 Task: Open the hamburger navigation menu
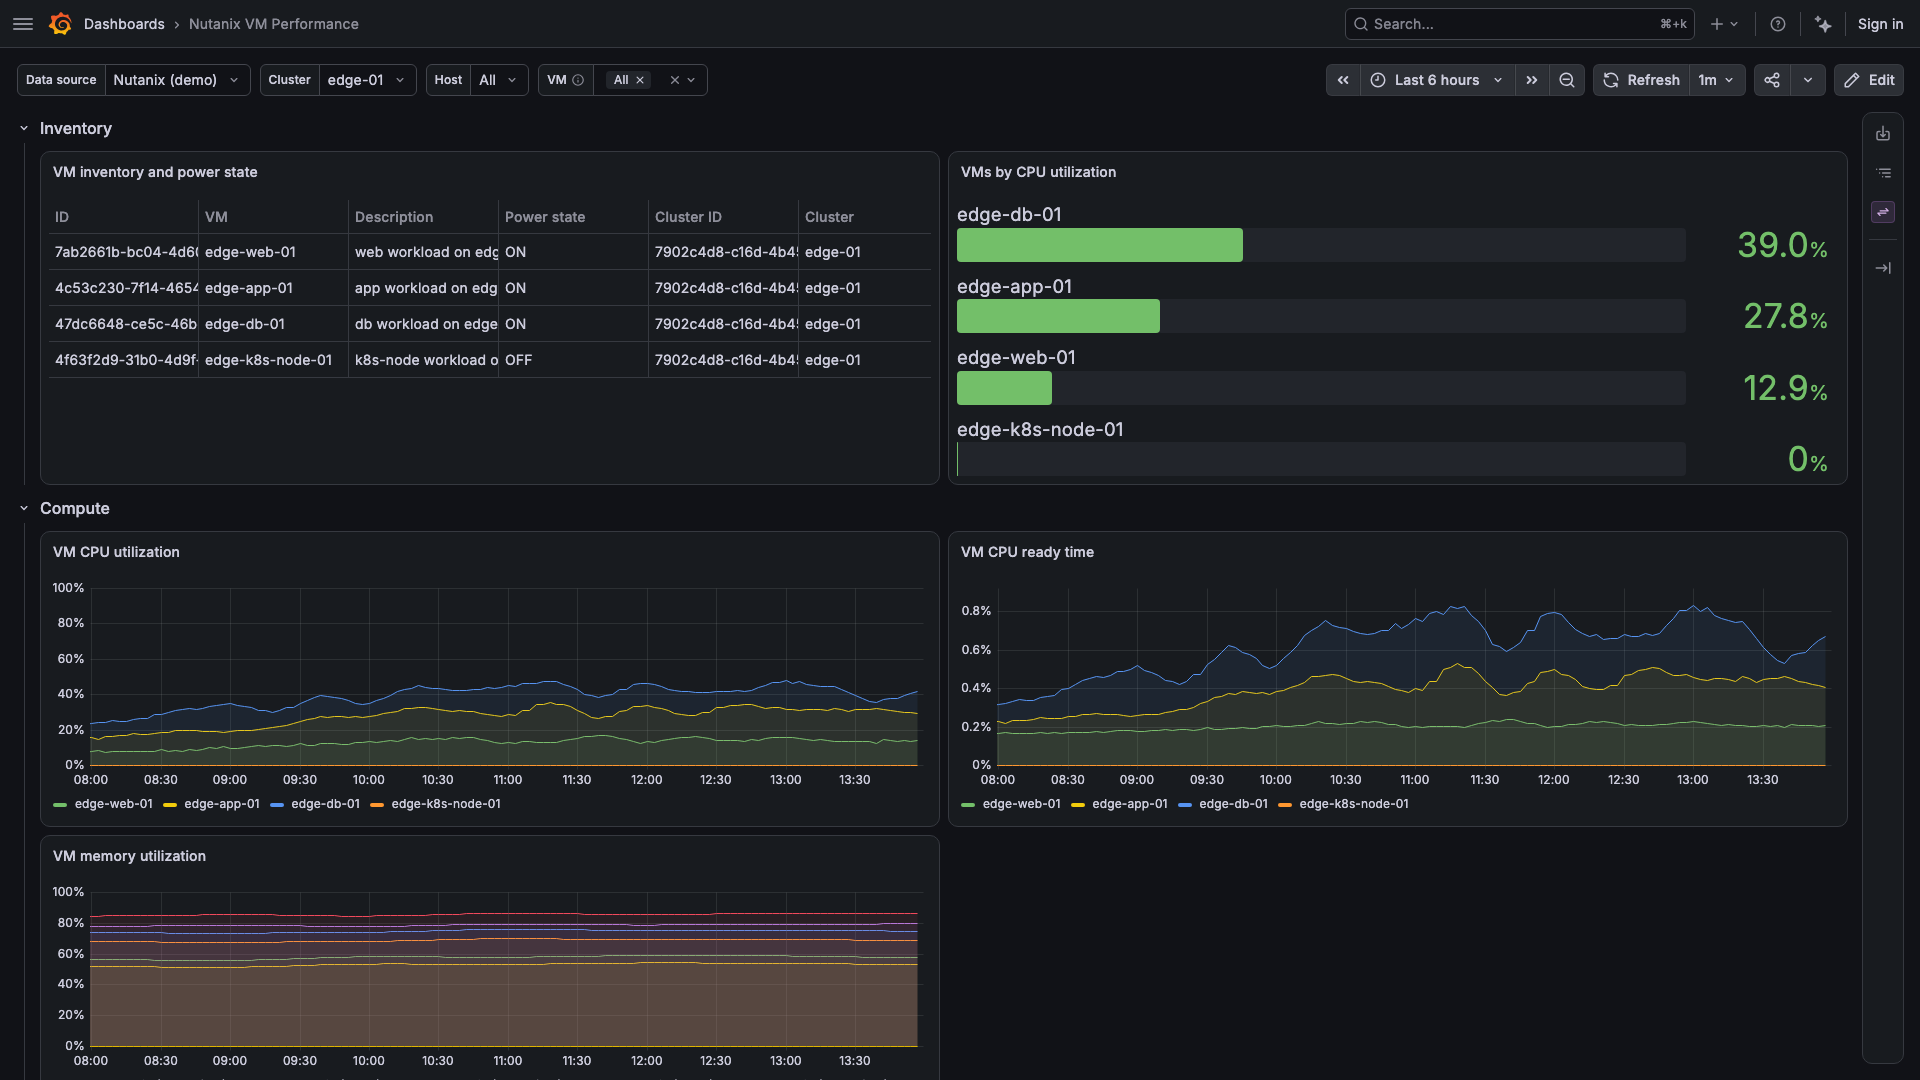[23, 24]
